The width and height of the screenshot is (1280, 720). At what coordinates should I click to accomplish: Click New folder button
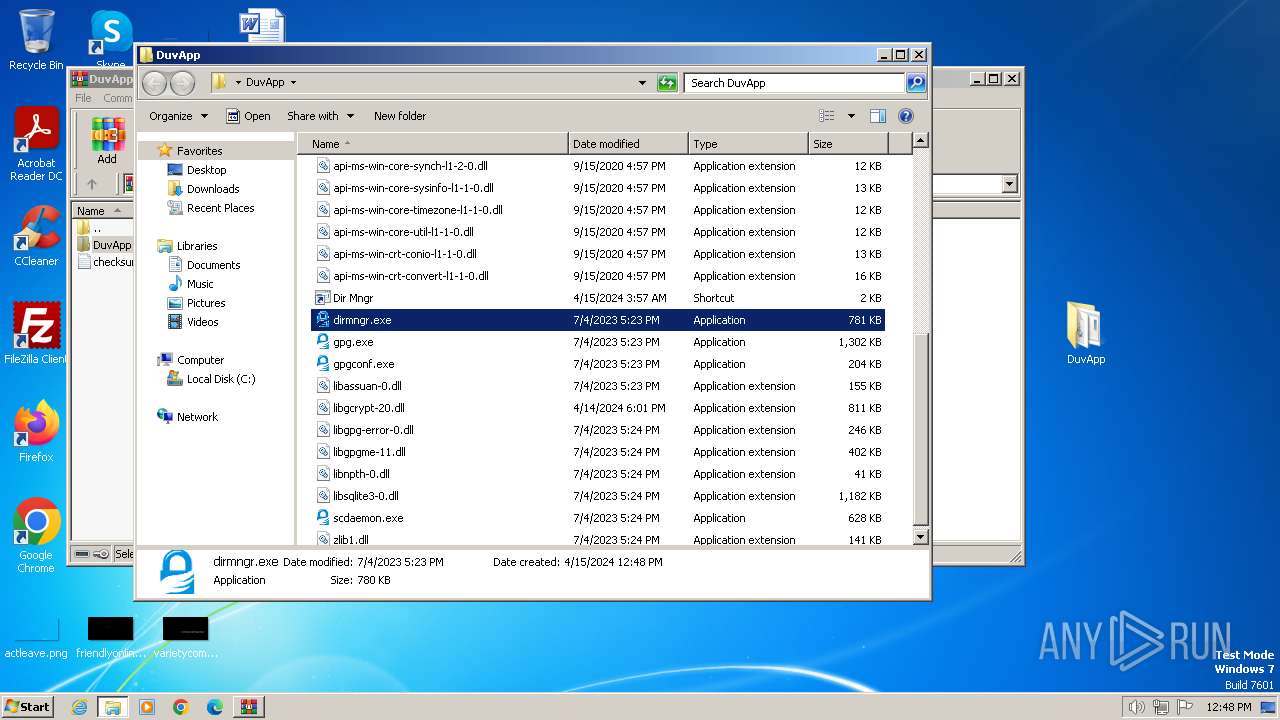[x=400, y=116]
